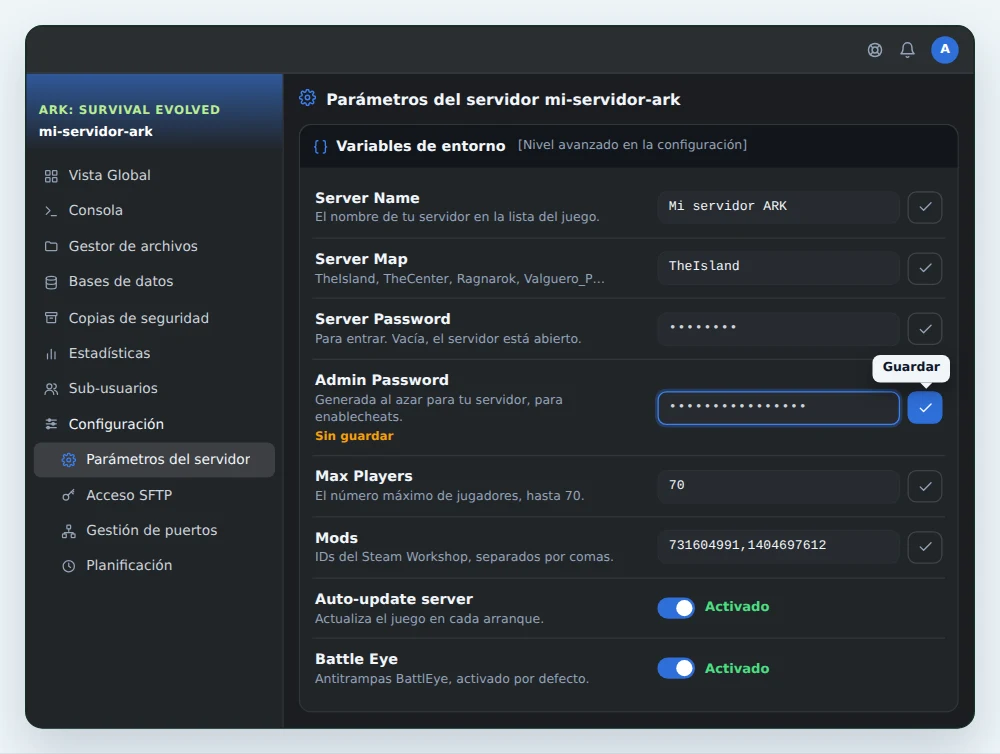The image size is (1000, 754).
Task: Click the 'Guardar' tooltip label
Action: pos(911,367)
